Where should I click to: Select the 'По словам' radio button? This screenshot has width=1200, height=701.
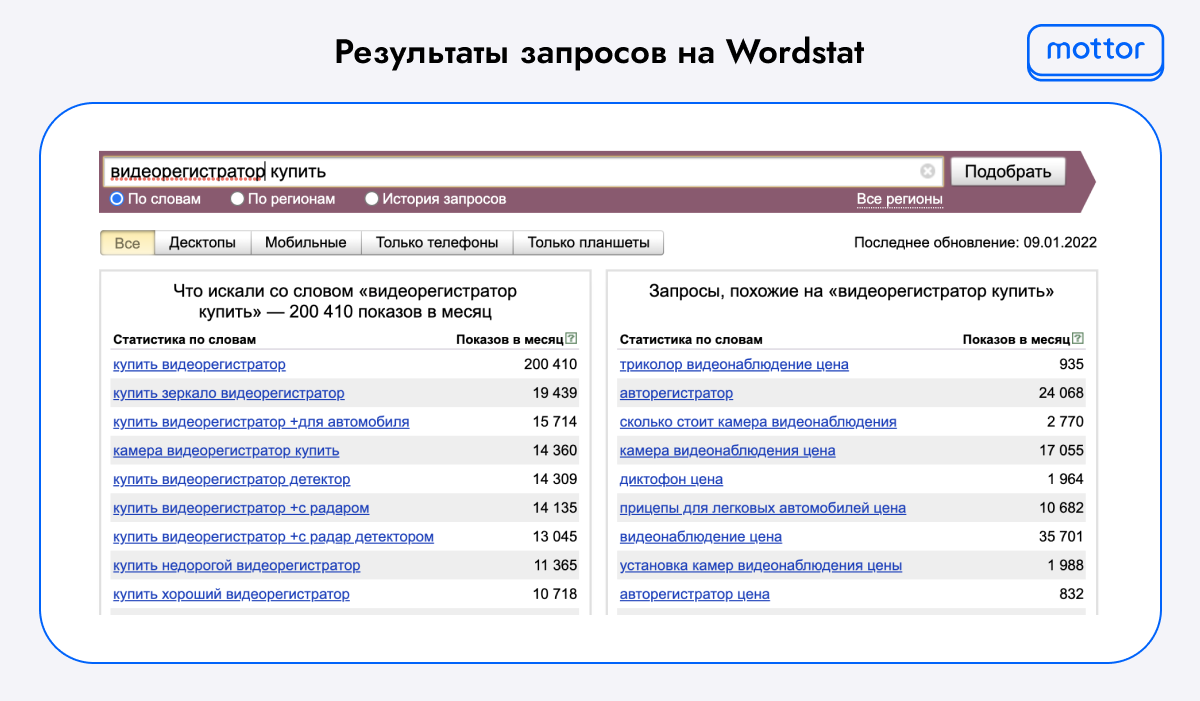pyautogui.click(x=116, y=199)
